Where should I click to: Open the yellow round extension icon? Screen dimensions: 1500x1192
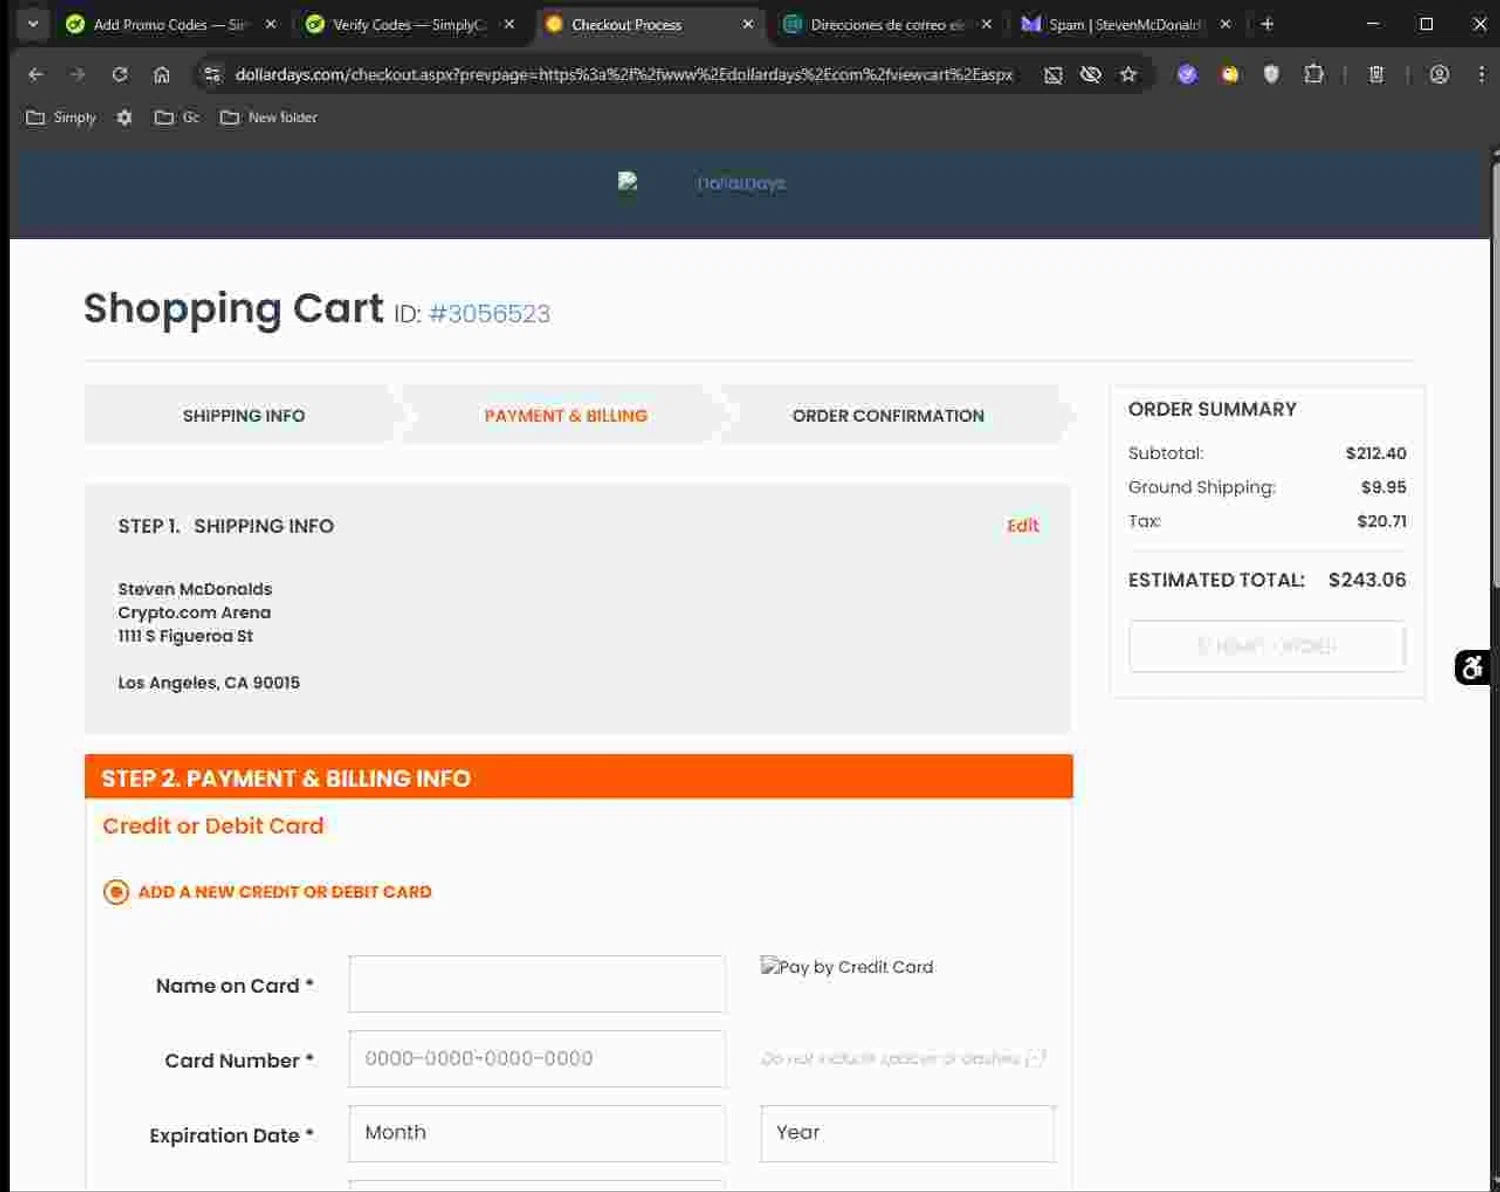(x=1229, y=74)
